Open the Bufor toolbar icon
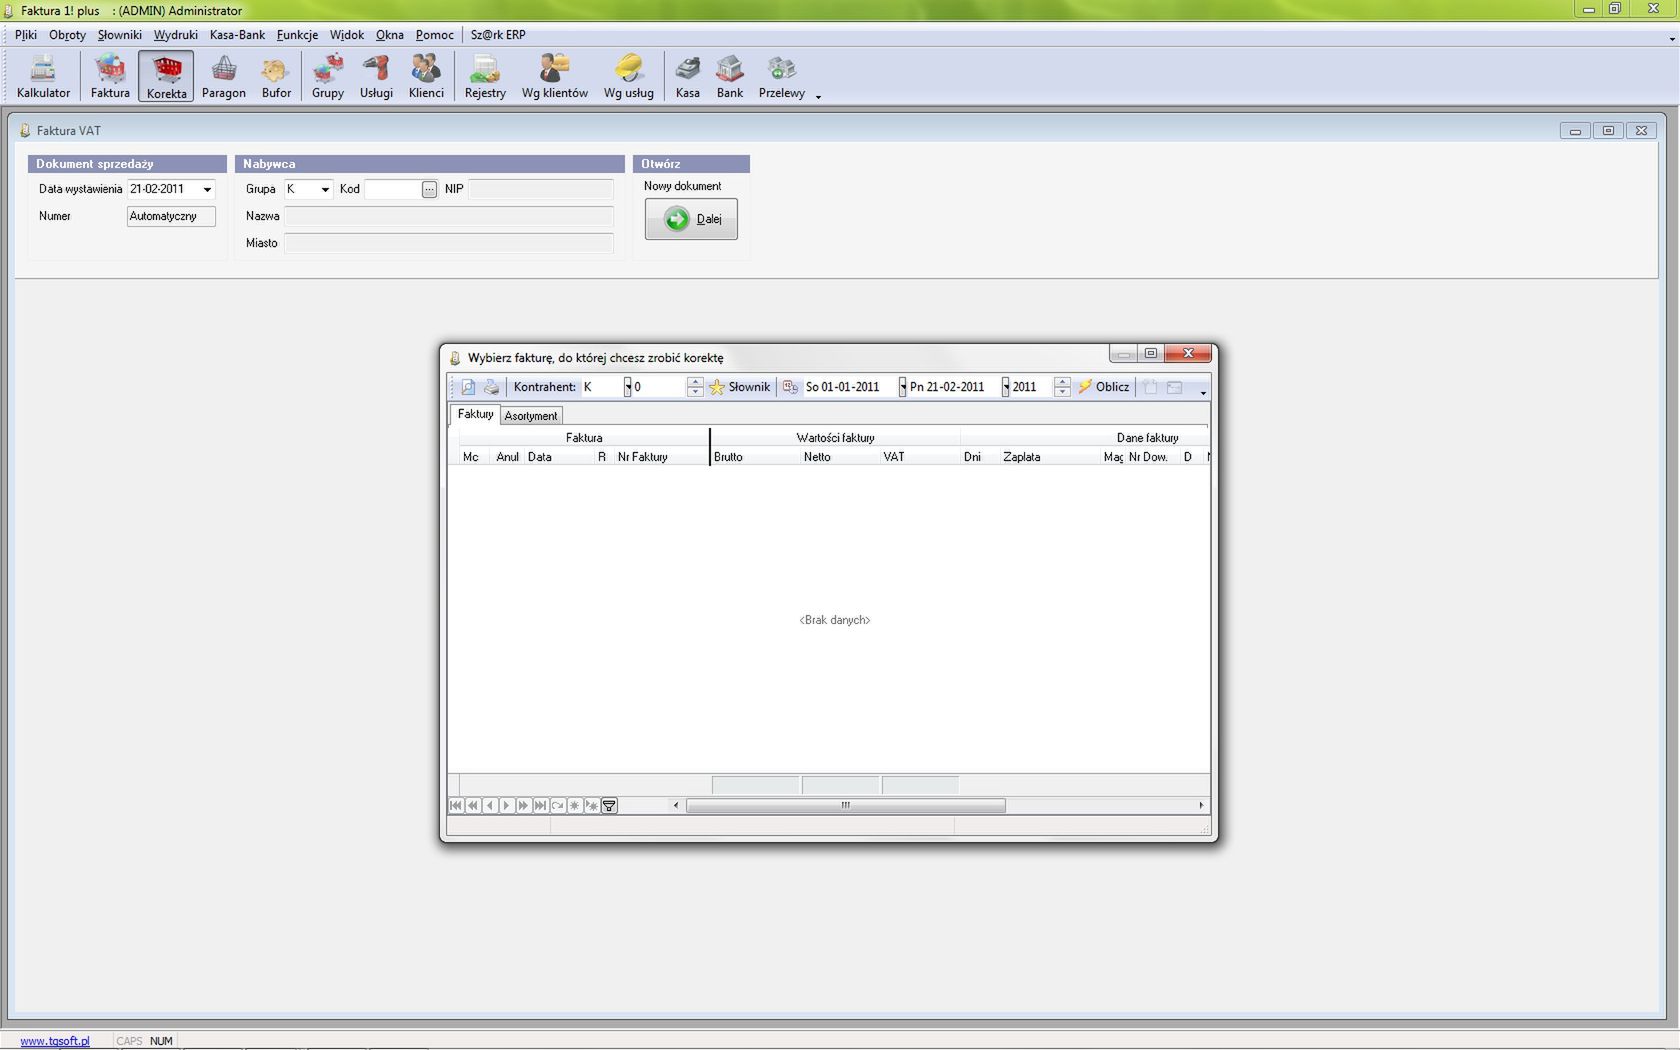Screen dimensions: 1680x1050 (276, 77)
